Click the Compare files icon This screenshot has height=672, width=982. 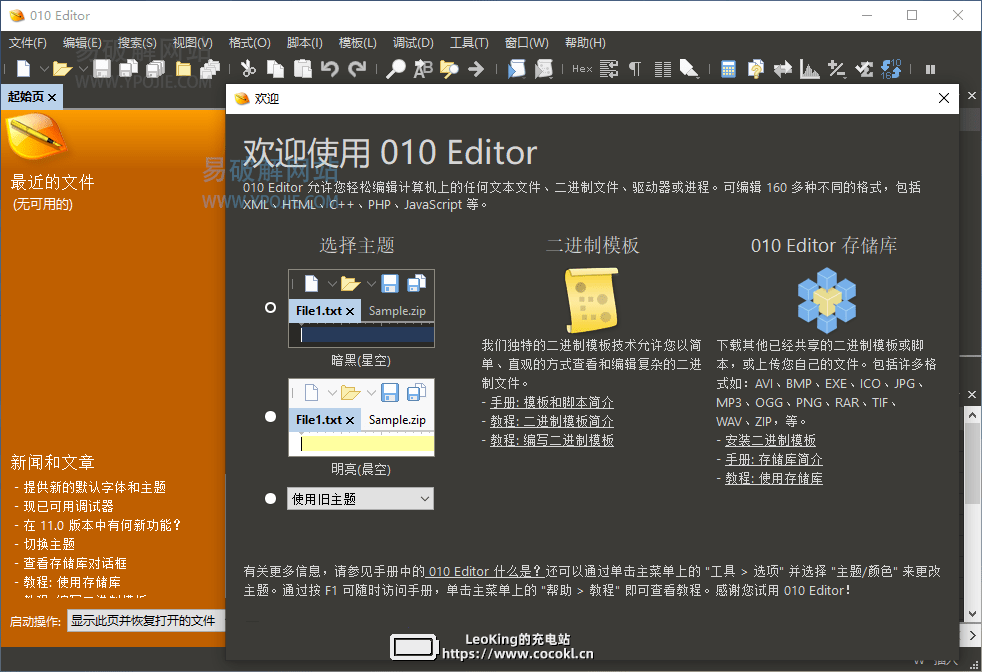click(x=755, y=68)
